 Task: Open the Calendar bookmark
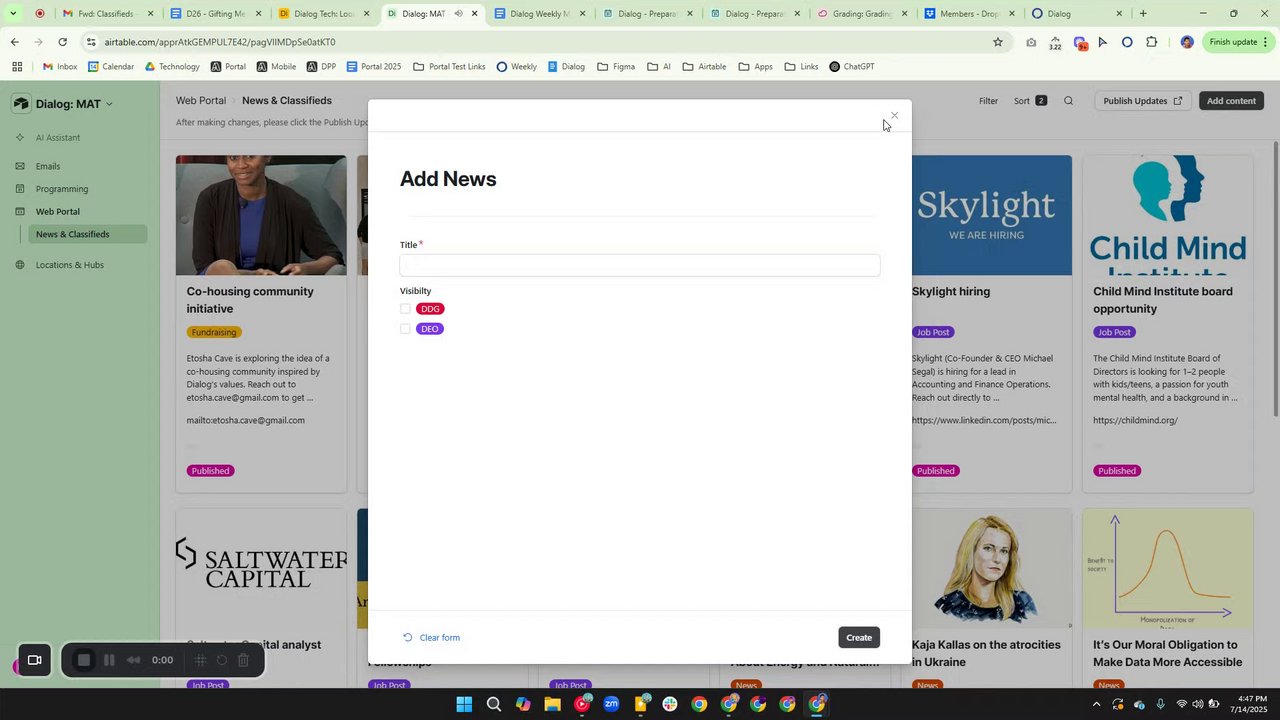pyautogui.click(x=110, y=67)
